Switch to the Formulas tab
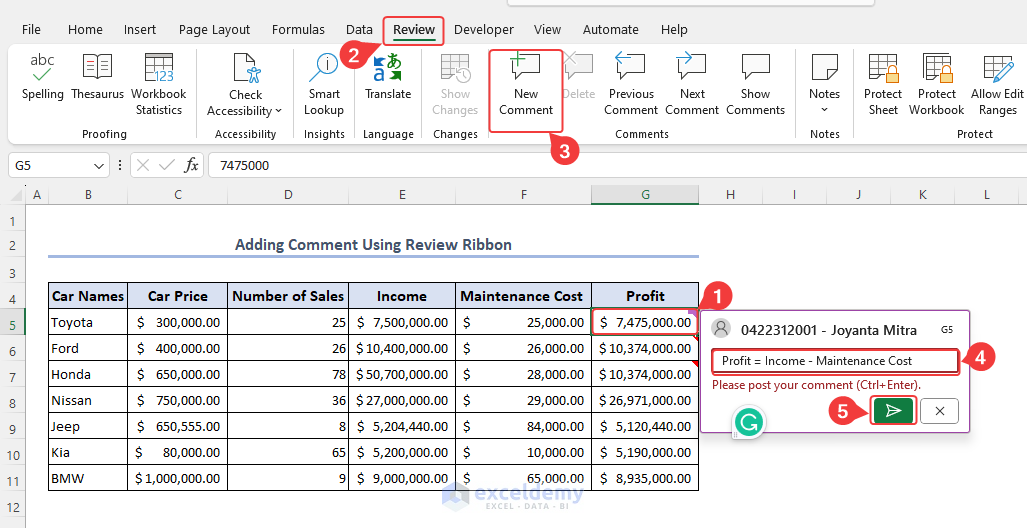Screen dimensions: 1027x528 (298, 30)
